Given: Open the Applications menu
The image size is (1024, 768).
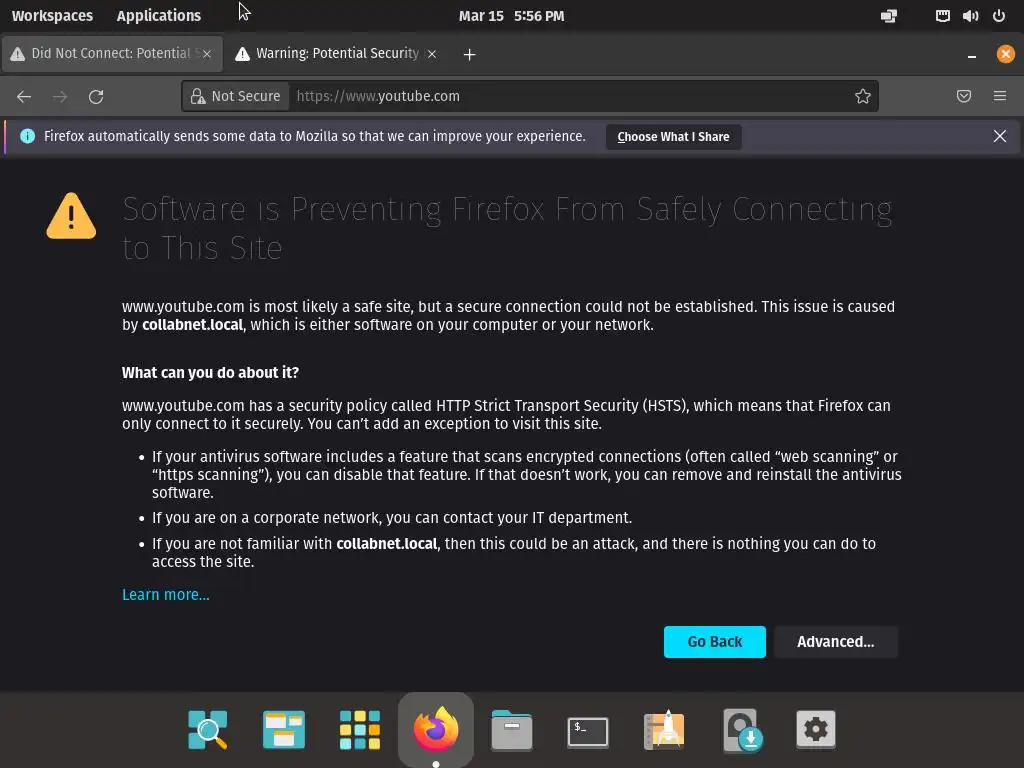Looking at the screenshot, I should coord(159,16).
